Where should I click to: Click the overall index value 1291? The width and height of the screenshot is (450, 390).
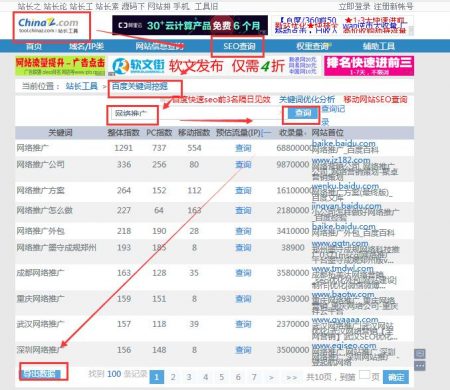click(x=124, y=148)
